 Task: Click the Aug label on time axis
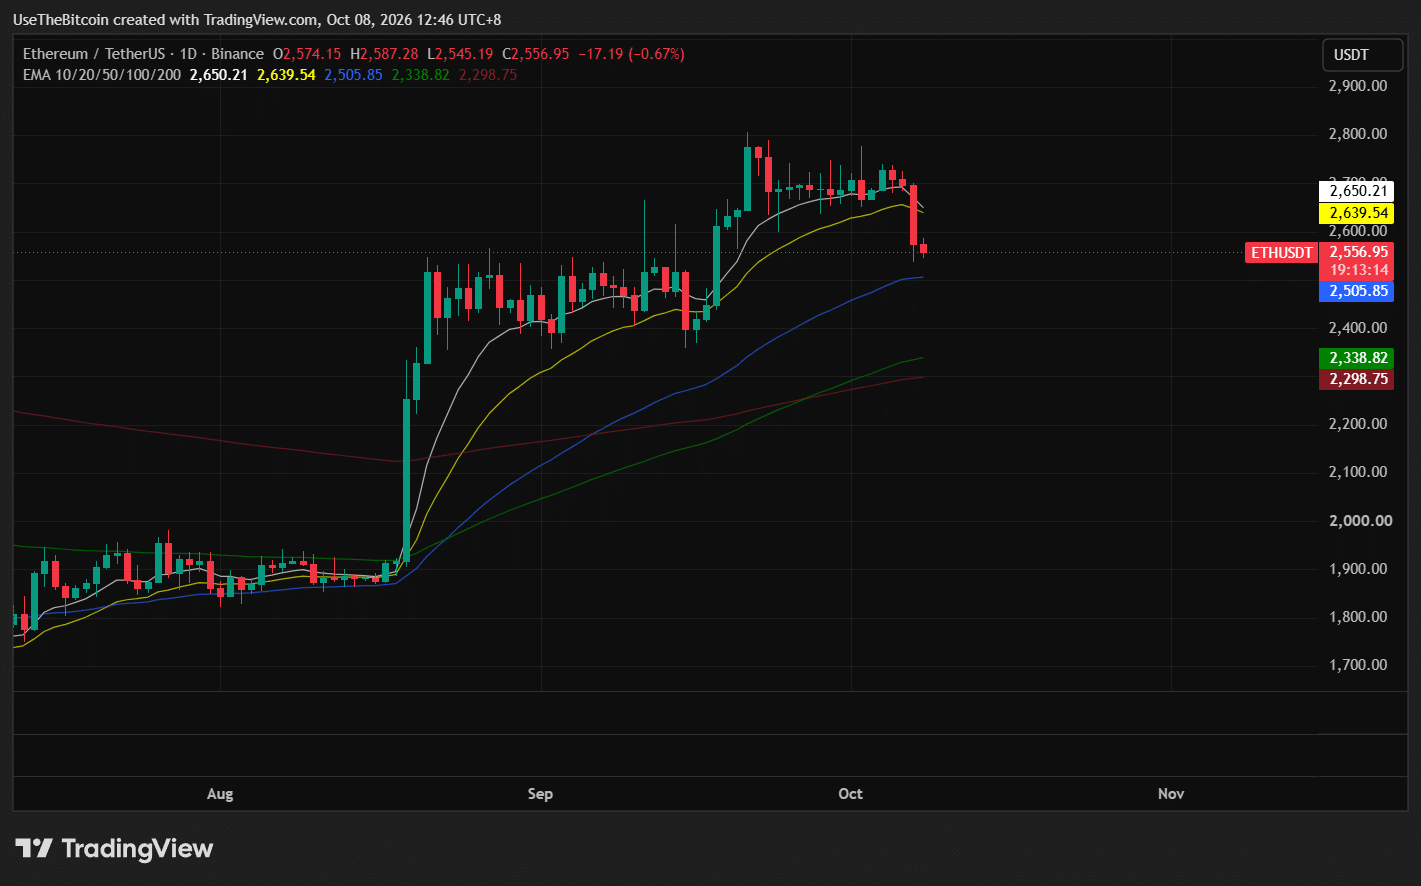(220, 794)
